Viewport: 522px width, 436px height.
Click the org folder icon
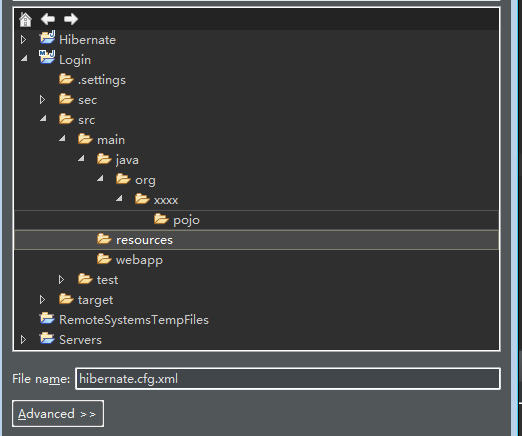coord(123,179)
